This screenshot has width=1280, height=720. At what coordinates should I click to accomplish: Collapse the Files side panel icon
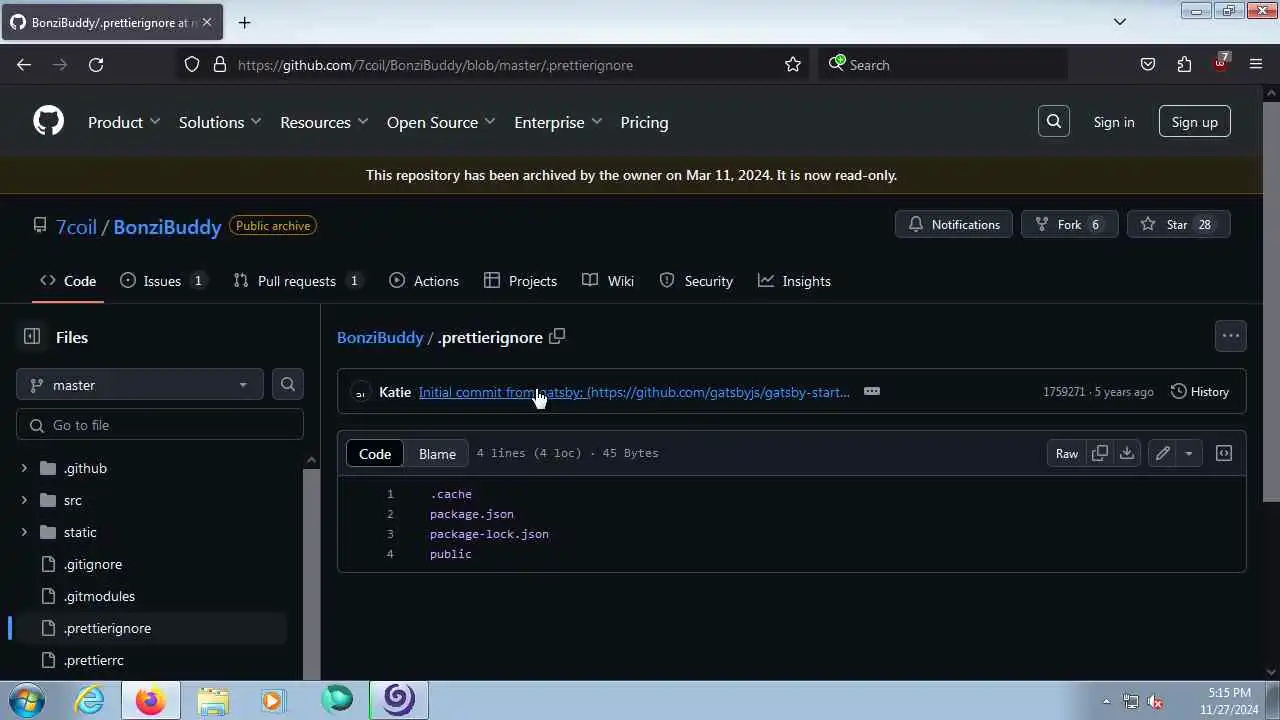32,337
